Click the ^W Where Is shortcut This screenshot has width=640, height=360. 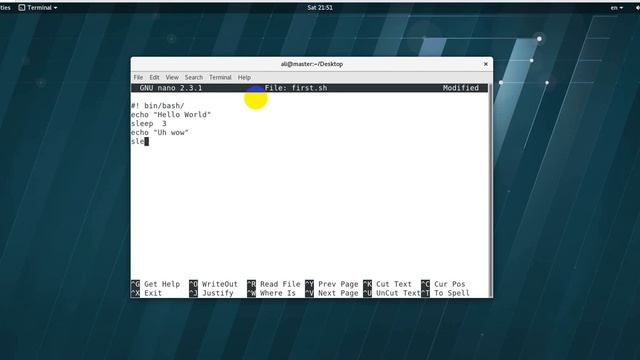tap(271, 293)
